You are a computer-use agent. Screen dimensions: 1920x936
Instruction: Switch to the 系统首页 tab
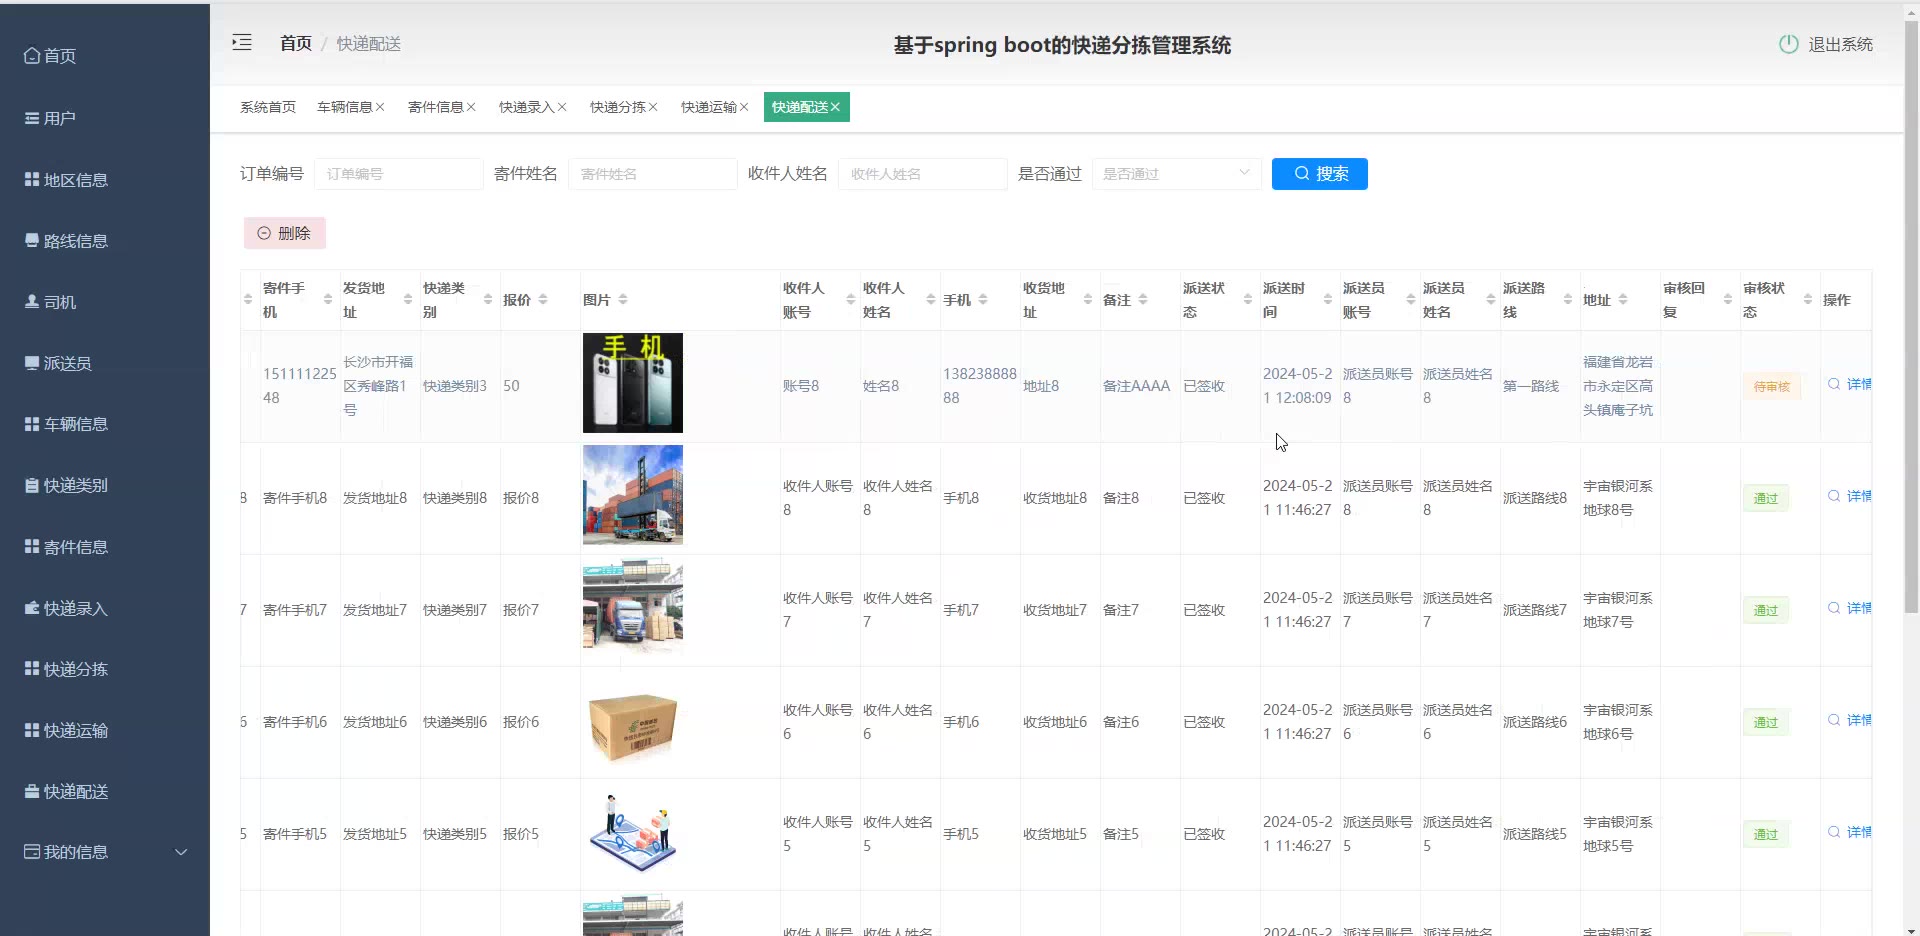tap(268, 107)
